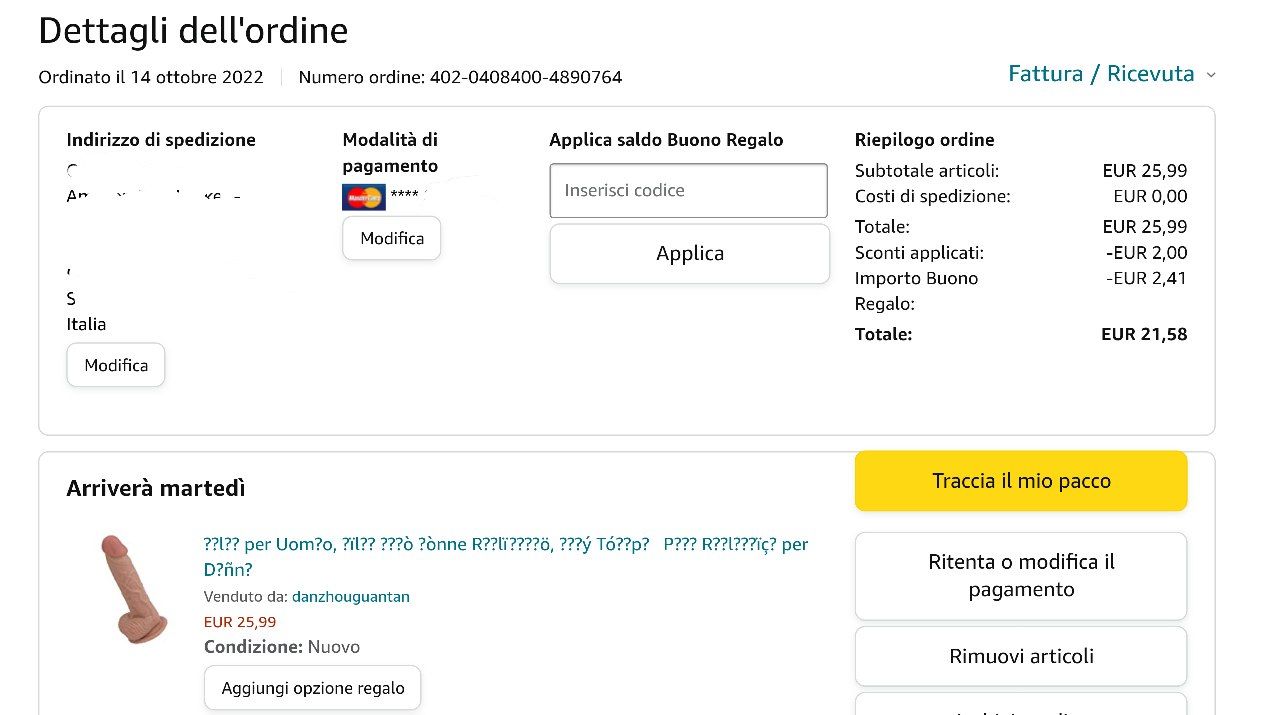The height and width of the screenshot is (715, 1280).
Task: Open the Fattura / Ricevuta invoice link
Action: 1101,74
